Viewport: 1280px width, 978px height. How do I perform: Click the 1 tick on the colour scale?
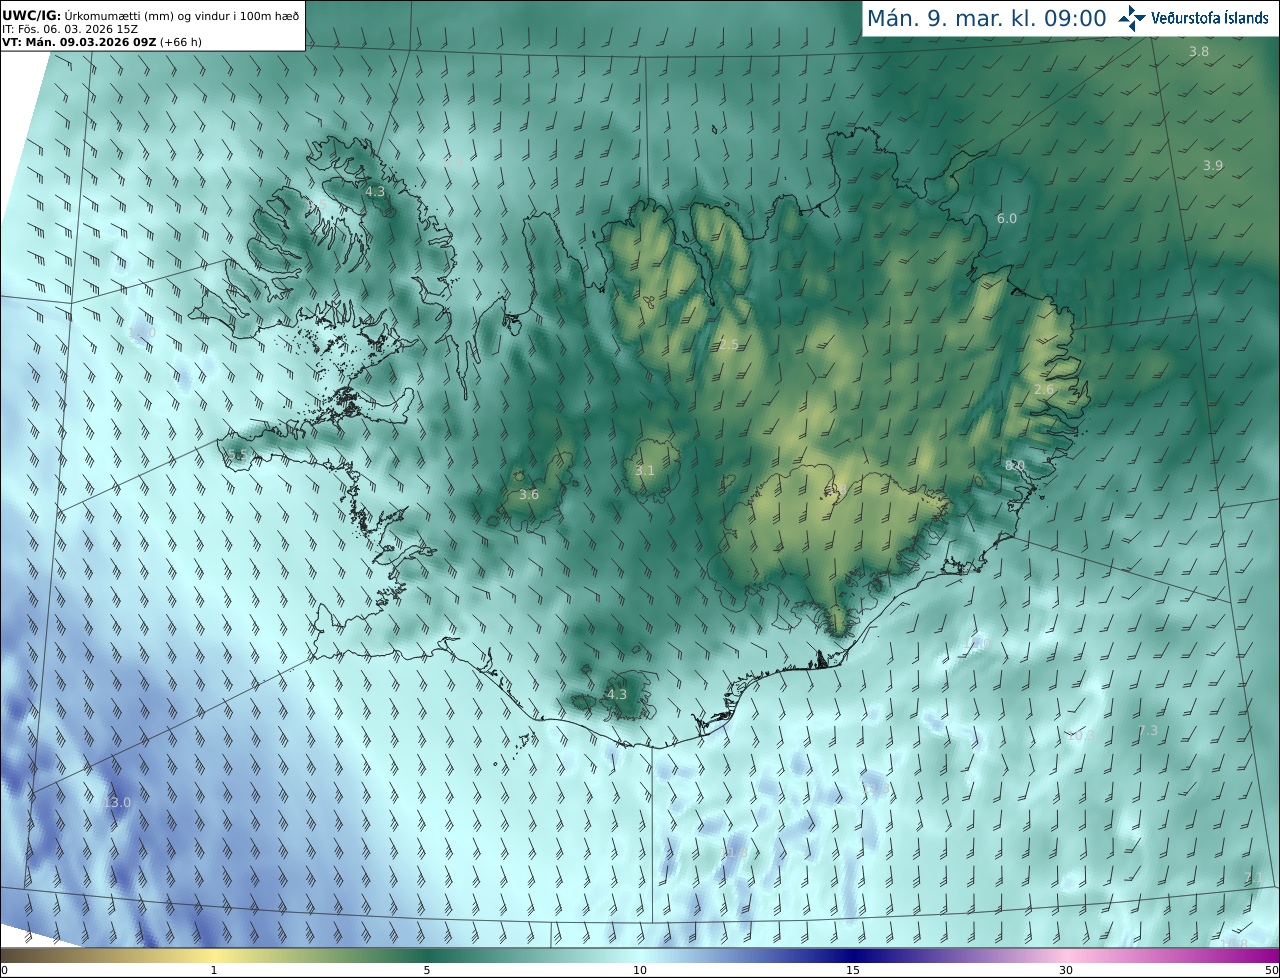pos(214,970)
